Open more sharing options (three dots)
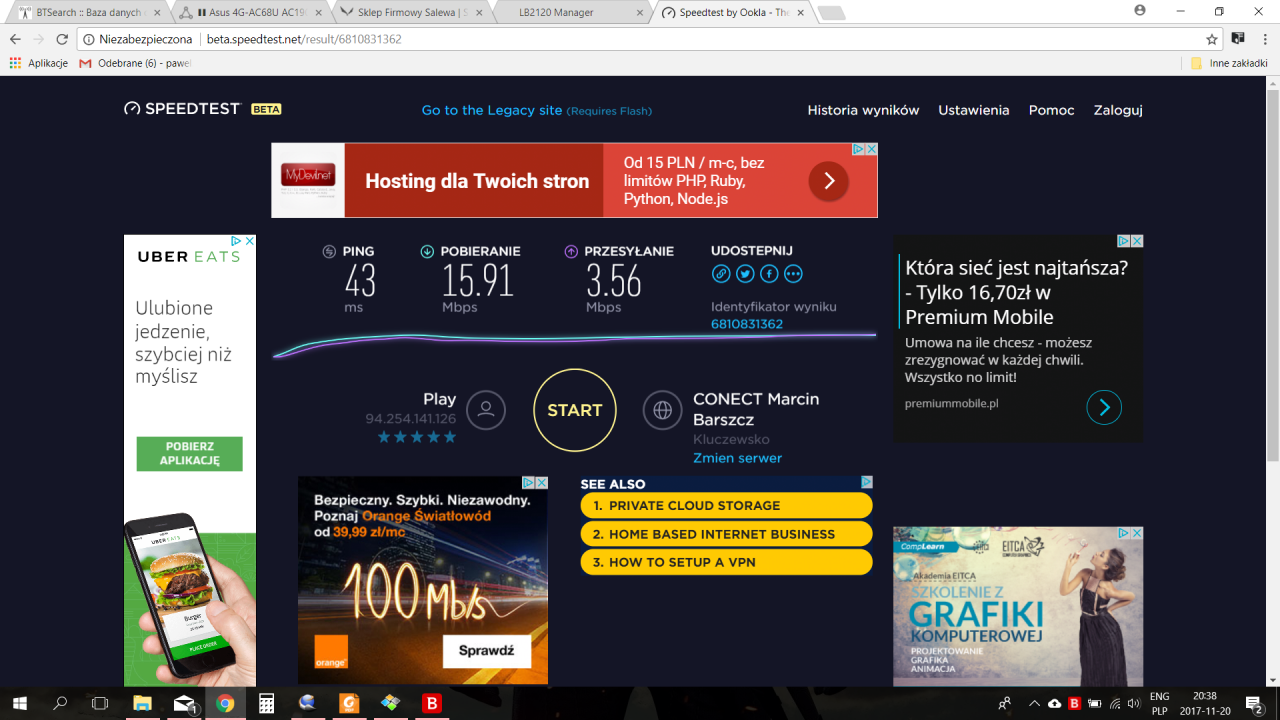This screenshot has height=720, width=1280. (x=793, y=273)
